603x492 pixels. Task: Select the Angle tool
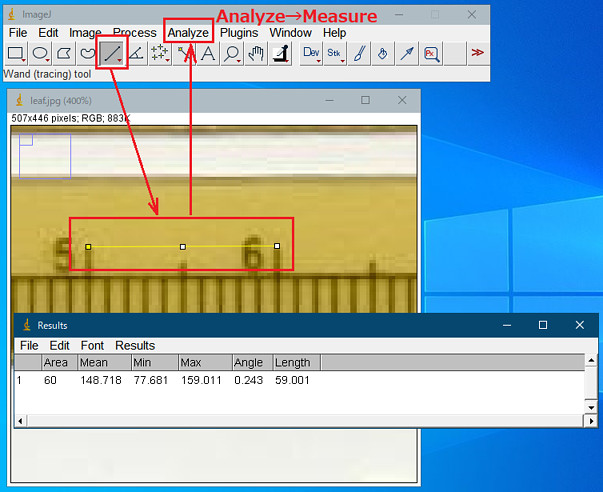tap(136, 53)
